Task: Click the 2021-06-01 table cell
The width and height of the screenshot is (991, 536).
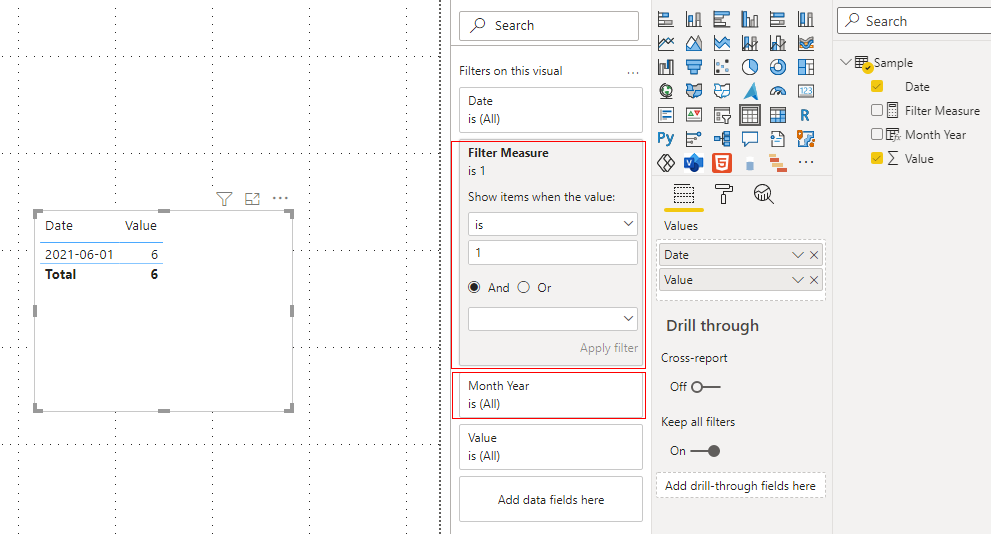Action: click(79, 255)
